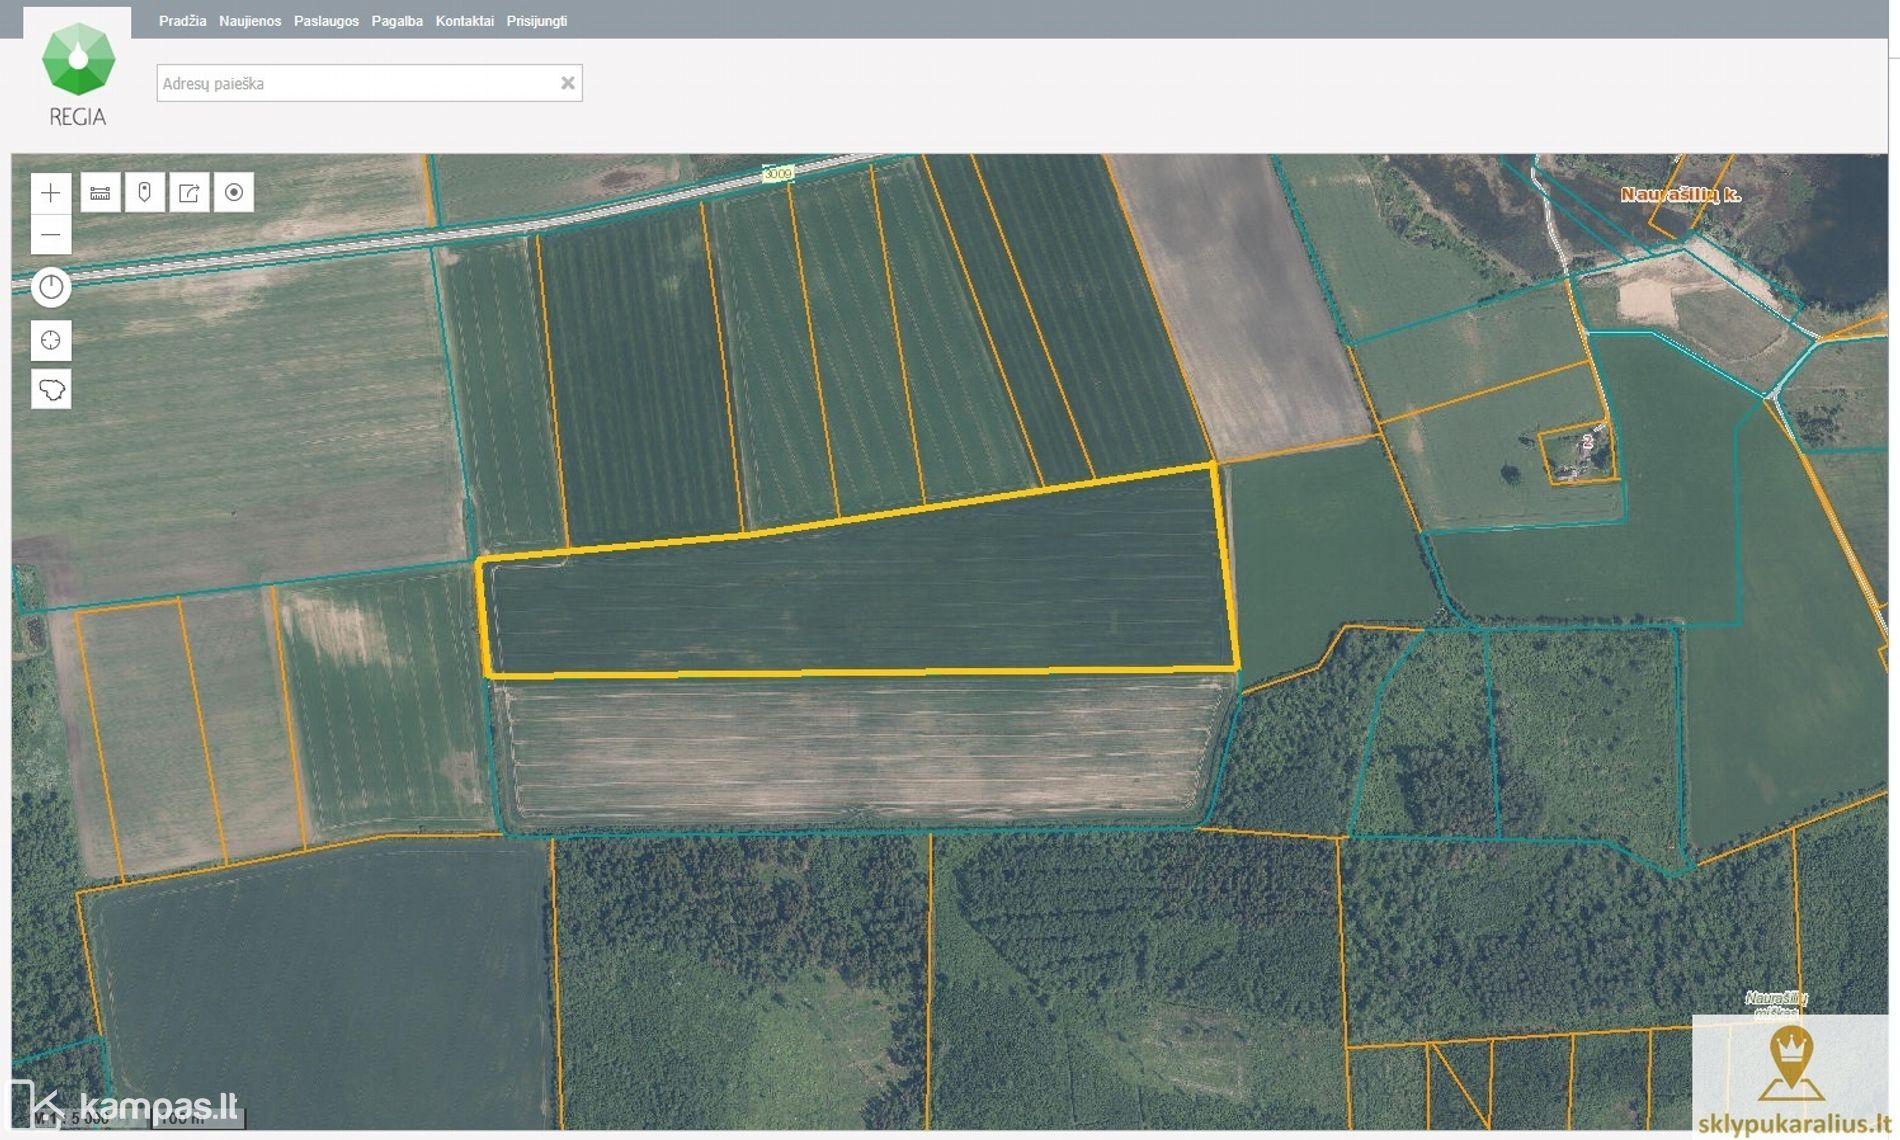Go to Naujienos page

[x=250, y=21]
